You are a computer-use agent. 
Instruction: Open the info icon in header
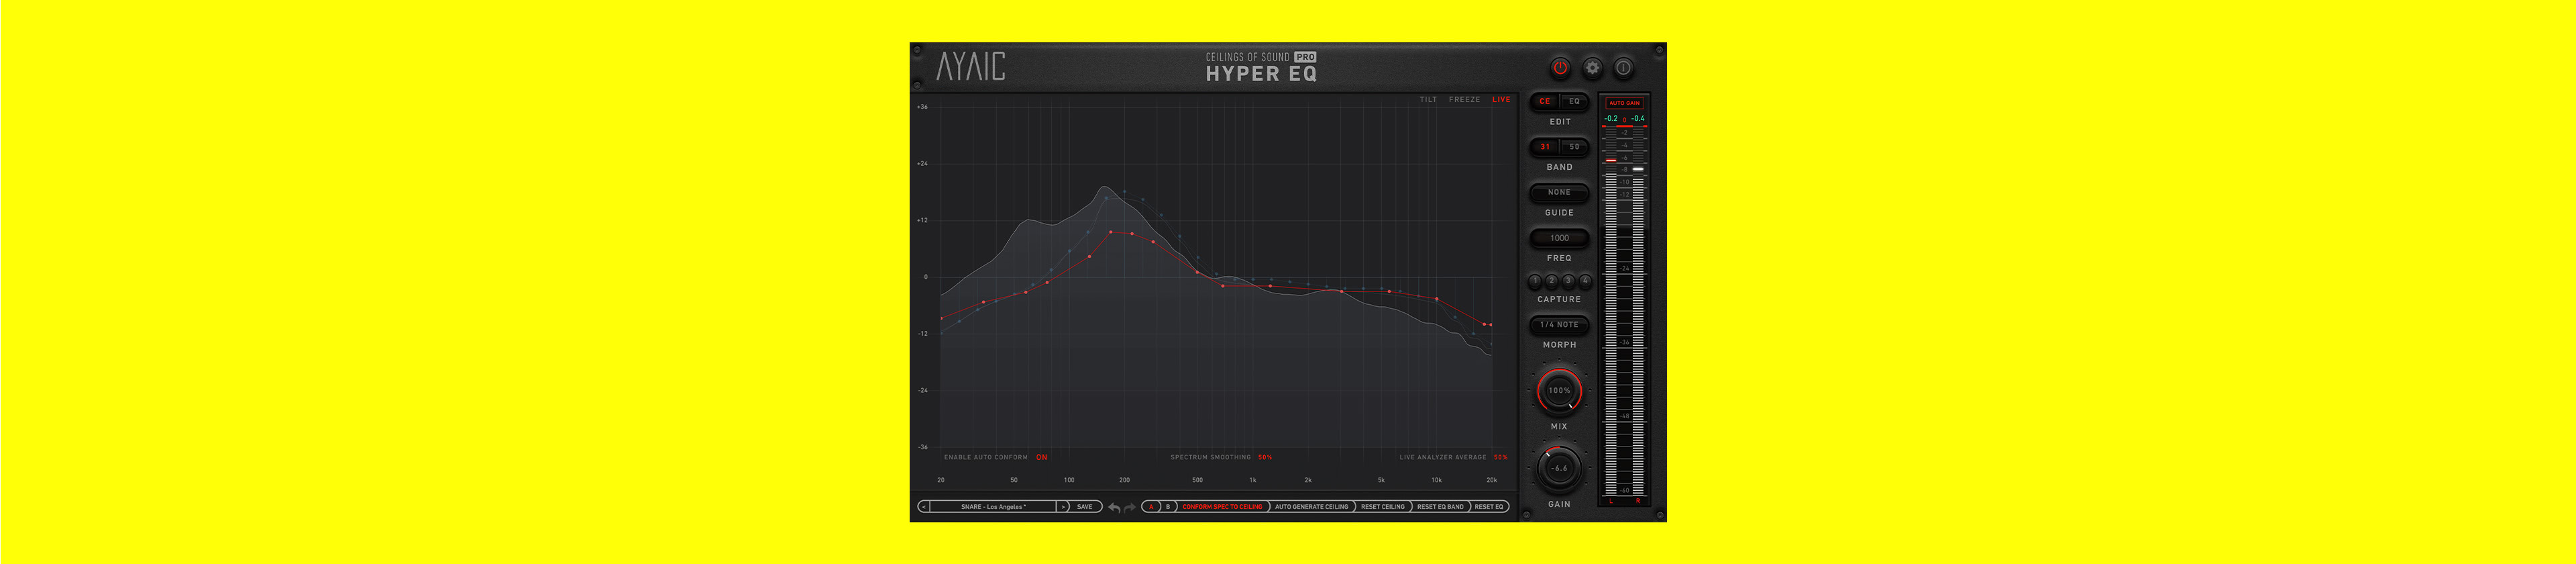click(1623, 68)
